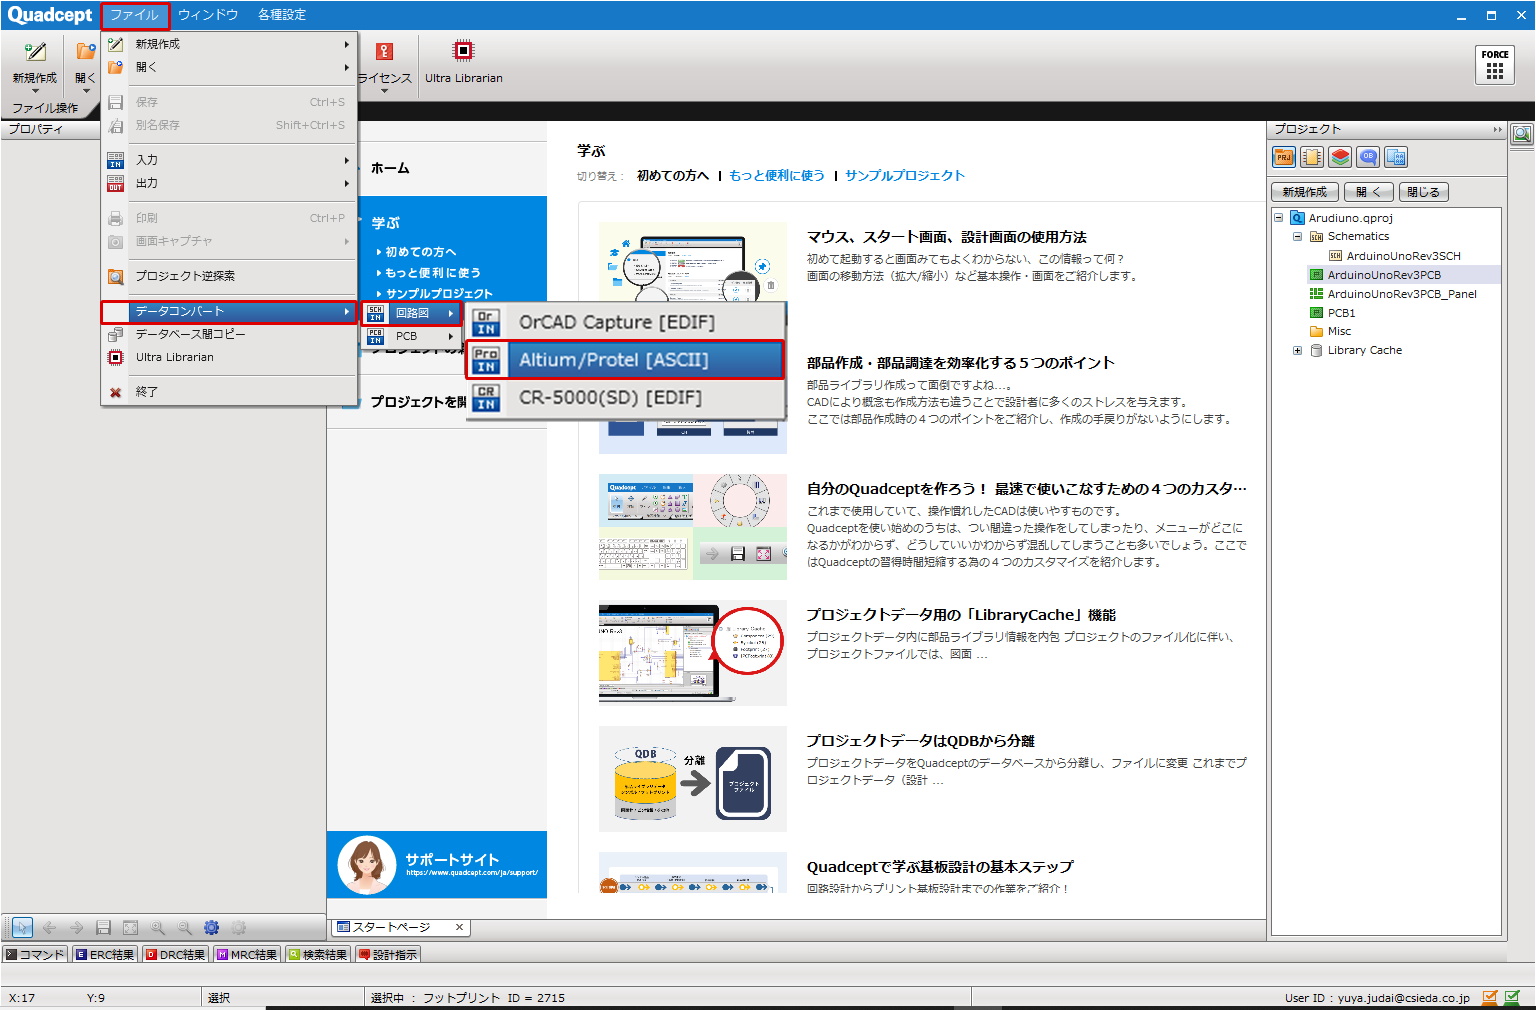
Task: Click the license toolbar icon
Action: coord(384,51)
